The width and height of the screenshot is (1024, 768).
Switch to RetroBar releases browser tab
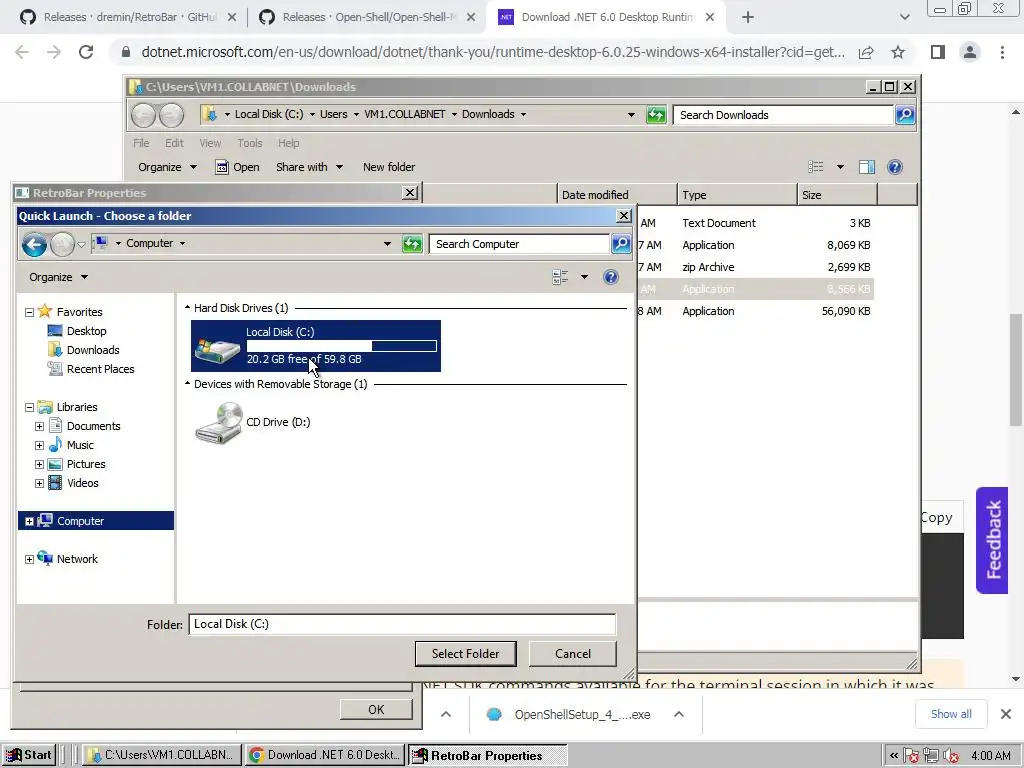pyautogui.click(x=129, y=17)
